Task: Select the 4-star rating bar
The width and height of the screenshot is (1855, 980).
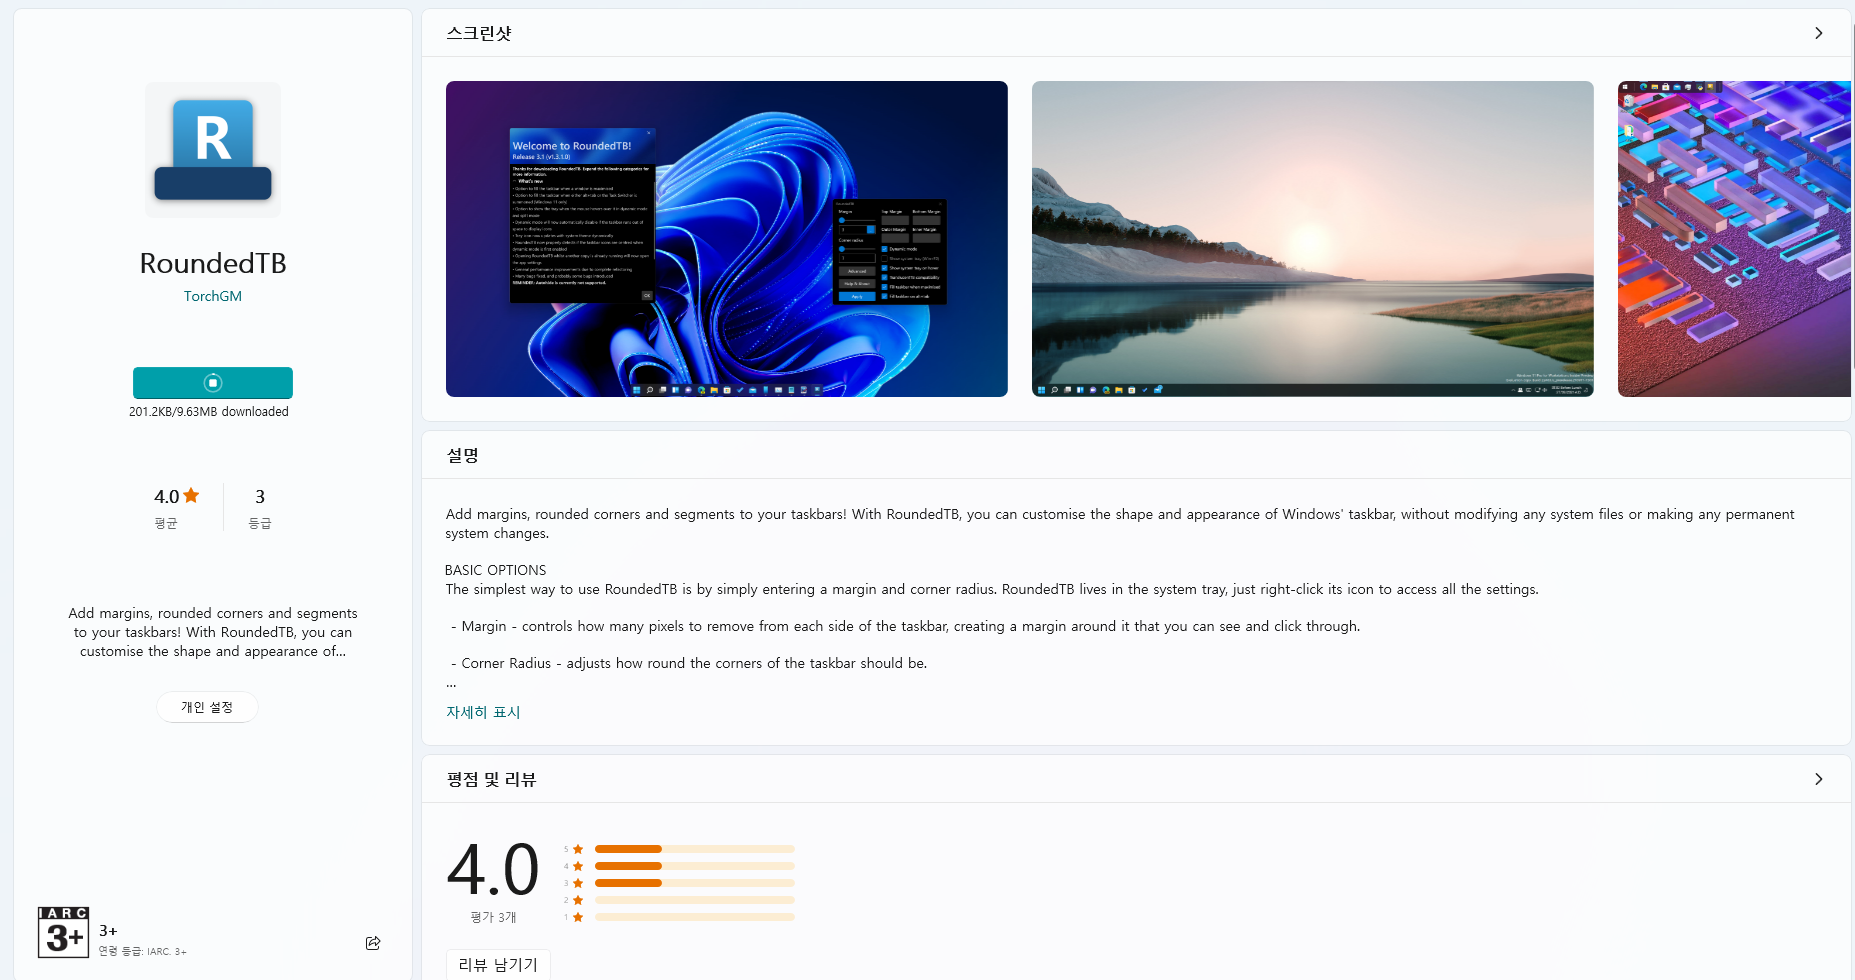Action: pyautogui.click(x=695, y=866)
